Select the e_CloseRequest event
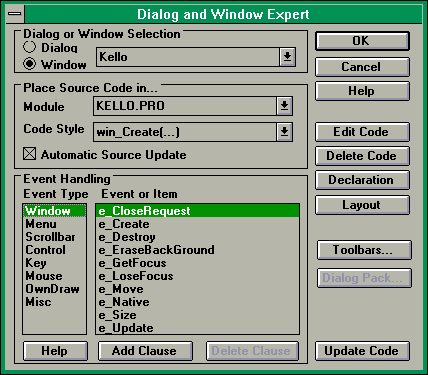428x375 pixels. click(x=197, y=211)
